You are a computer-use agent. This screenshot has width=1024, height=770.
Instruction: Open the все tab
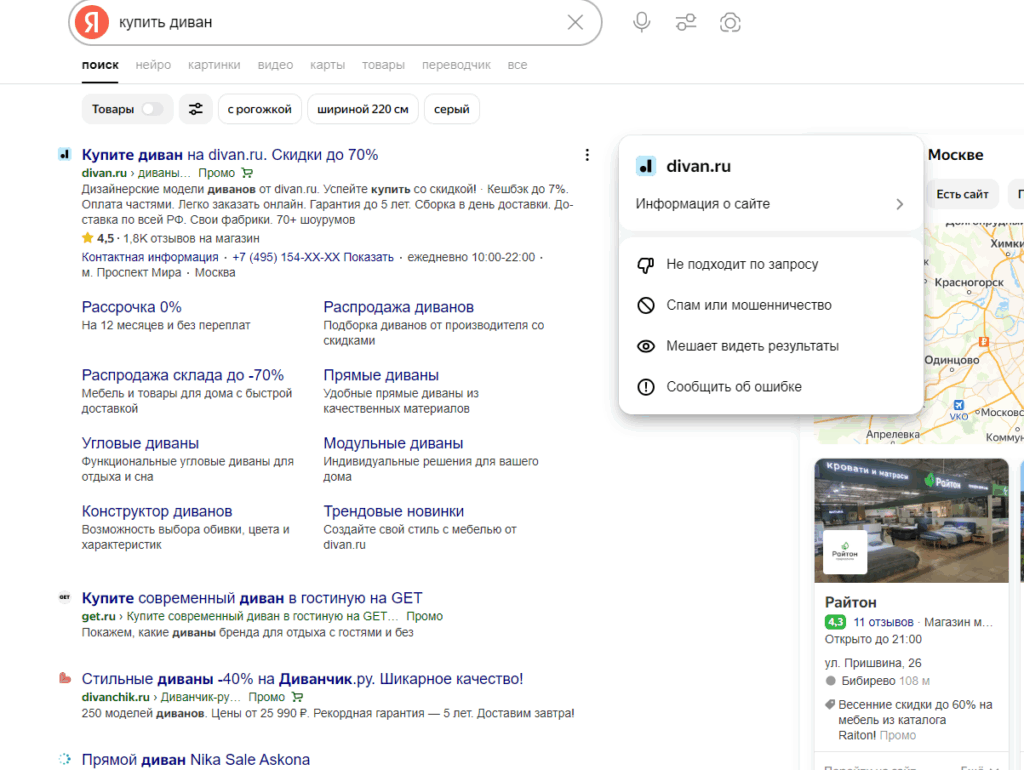[x=517, y=65]
